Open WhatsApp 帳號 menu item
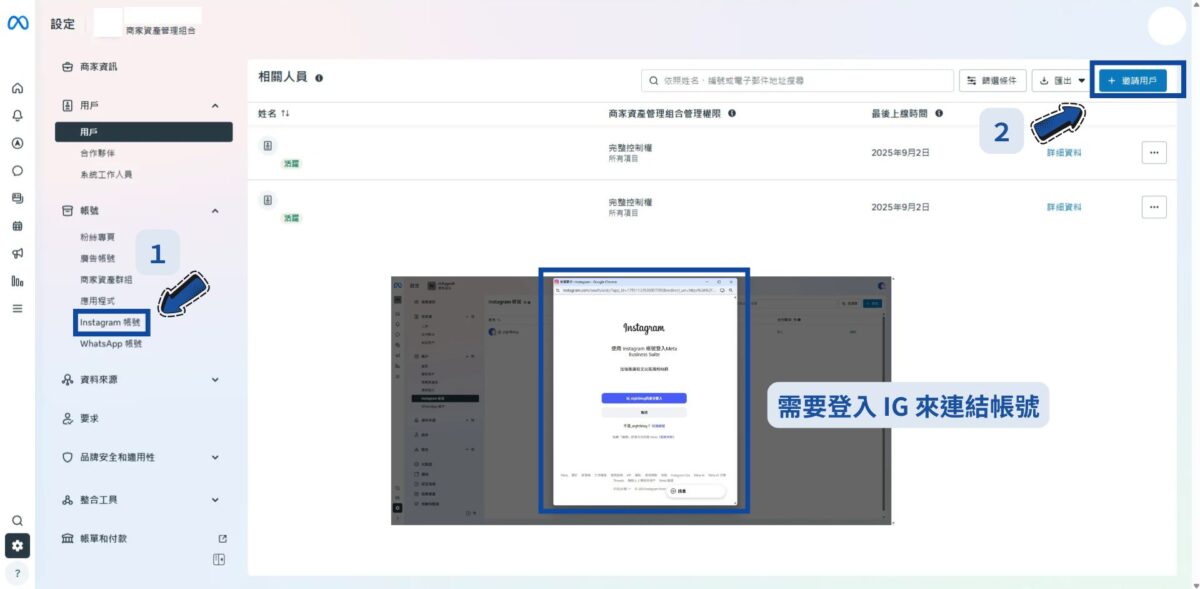The height and width of the screenshot is (589, 1200). 111,343
